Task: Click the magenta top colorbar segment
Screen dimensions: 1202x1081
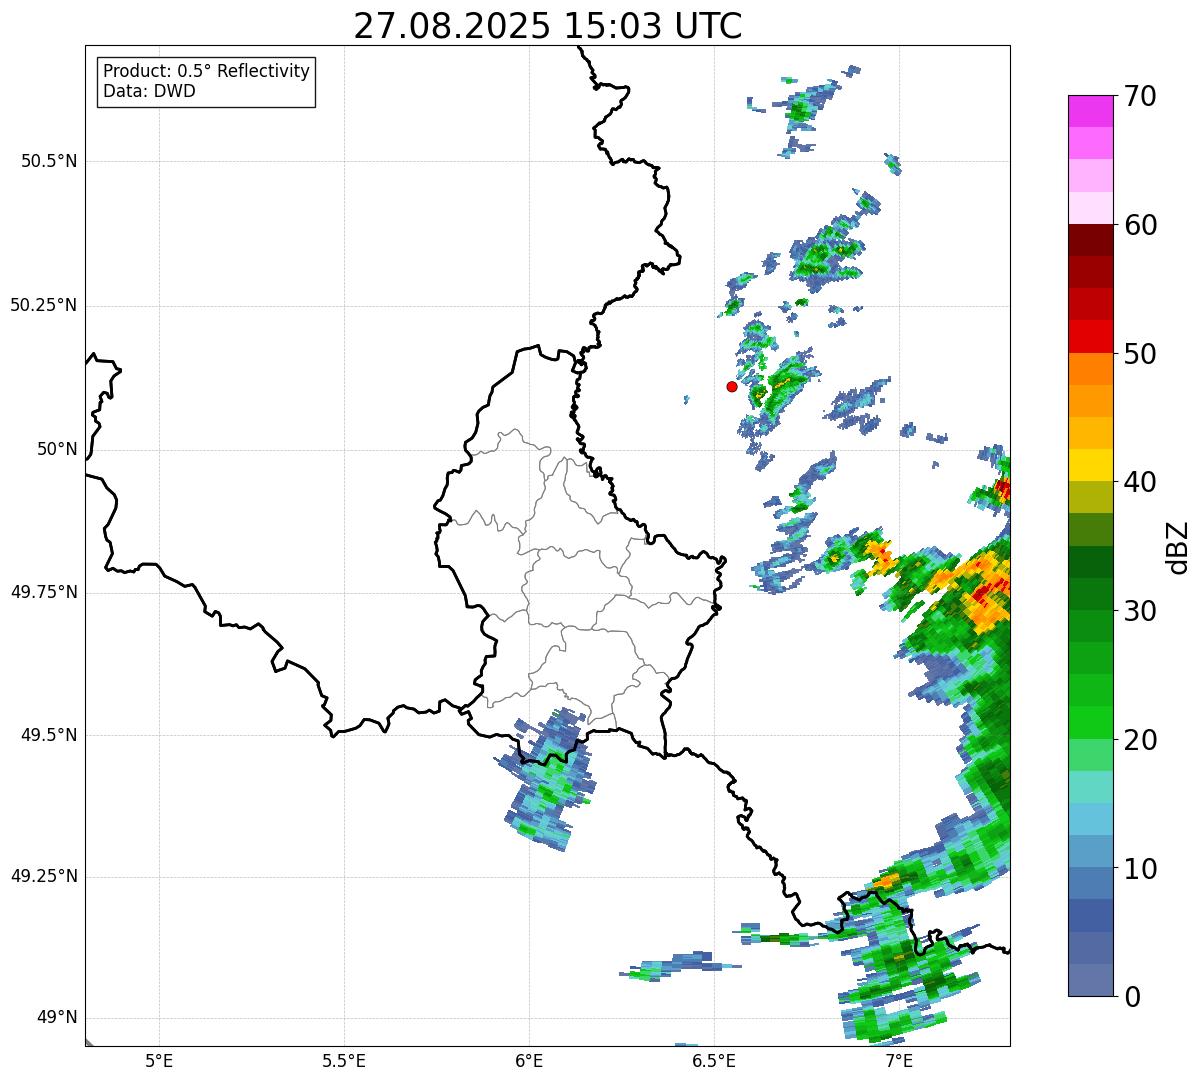Action: point(1090,111)
